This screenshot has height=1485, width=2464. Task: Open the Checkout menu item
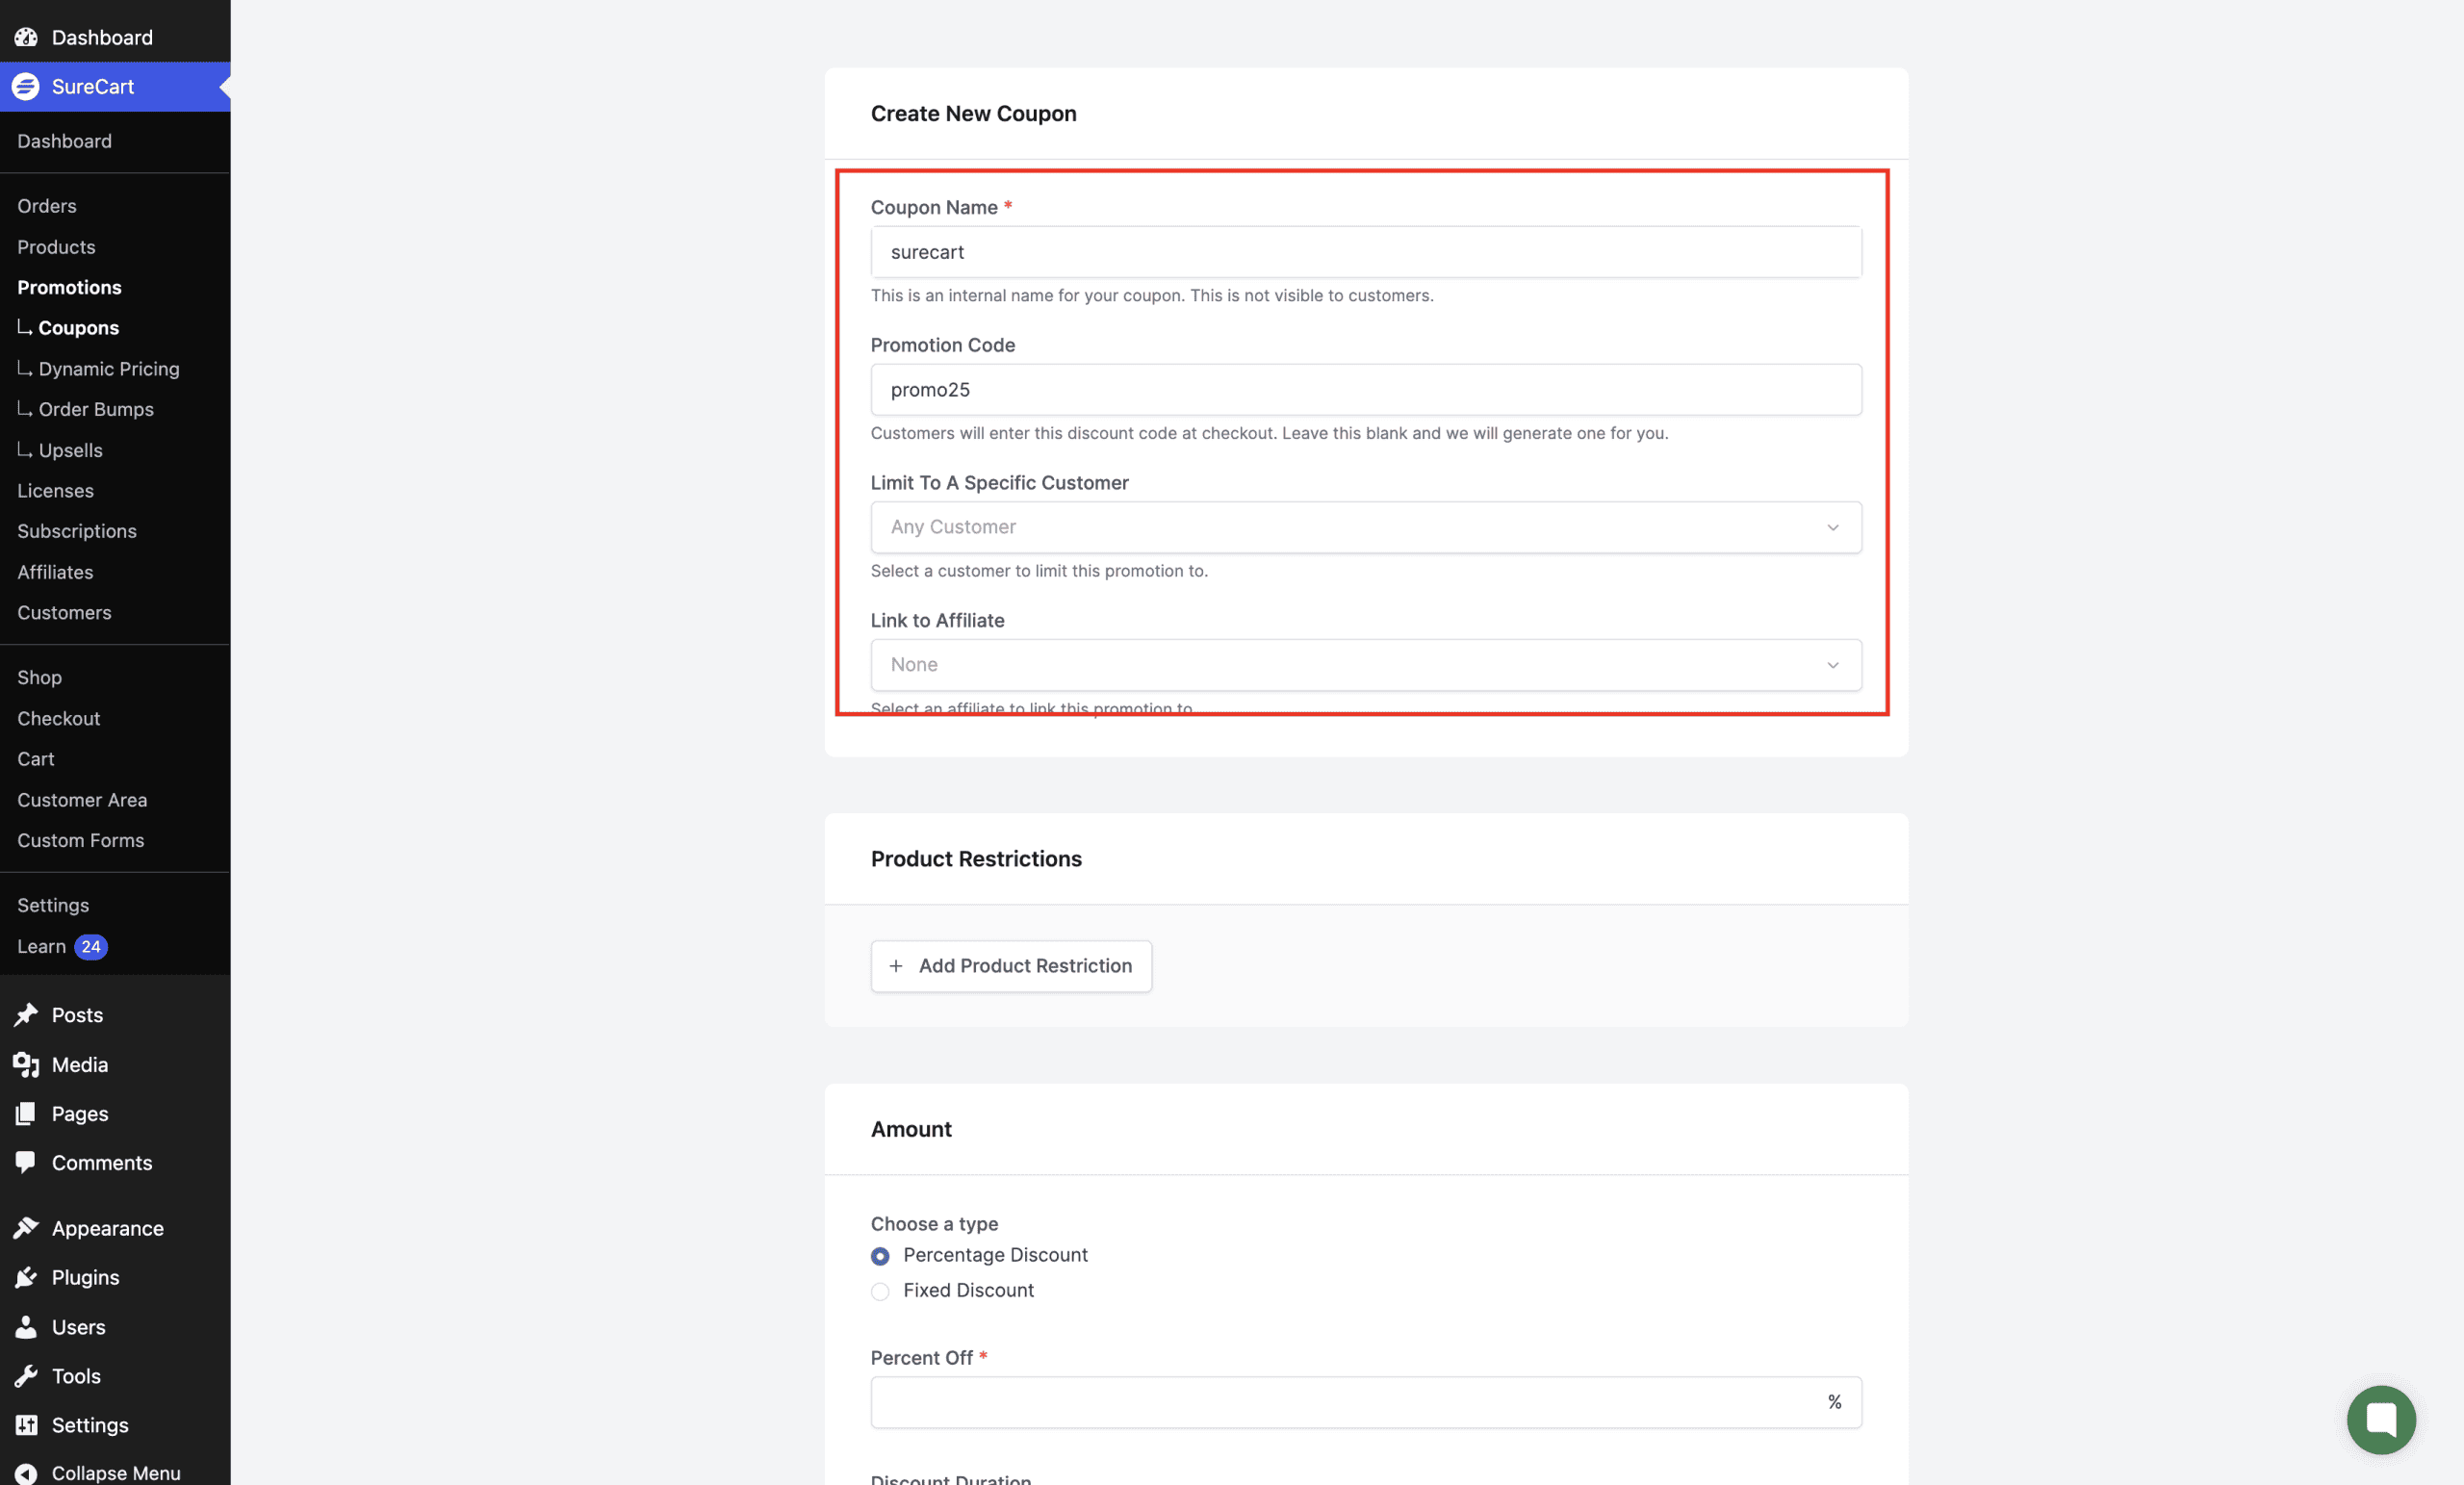coord(58,718)
